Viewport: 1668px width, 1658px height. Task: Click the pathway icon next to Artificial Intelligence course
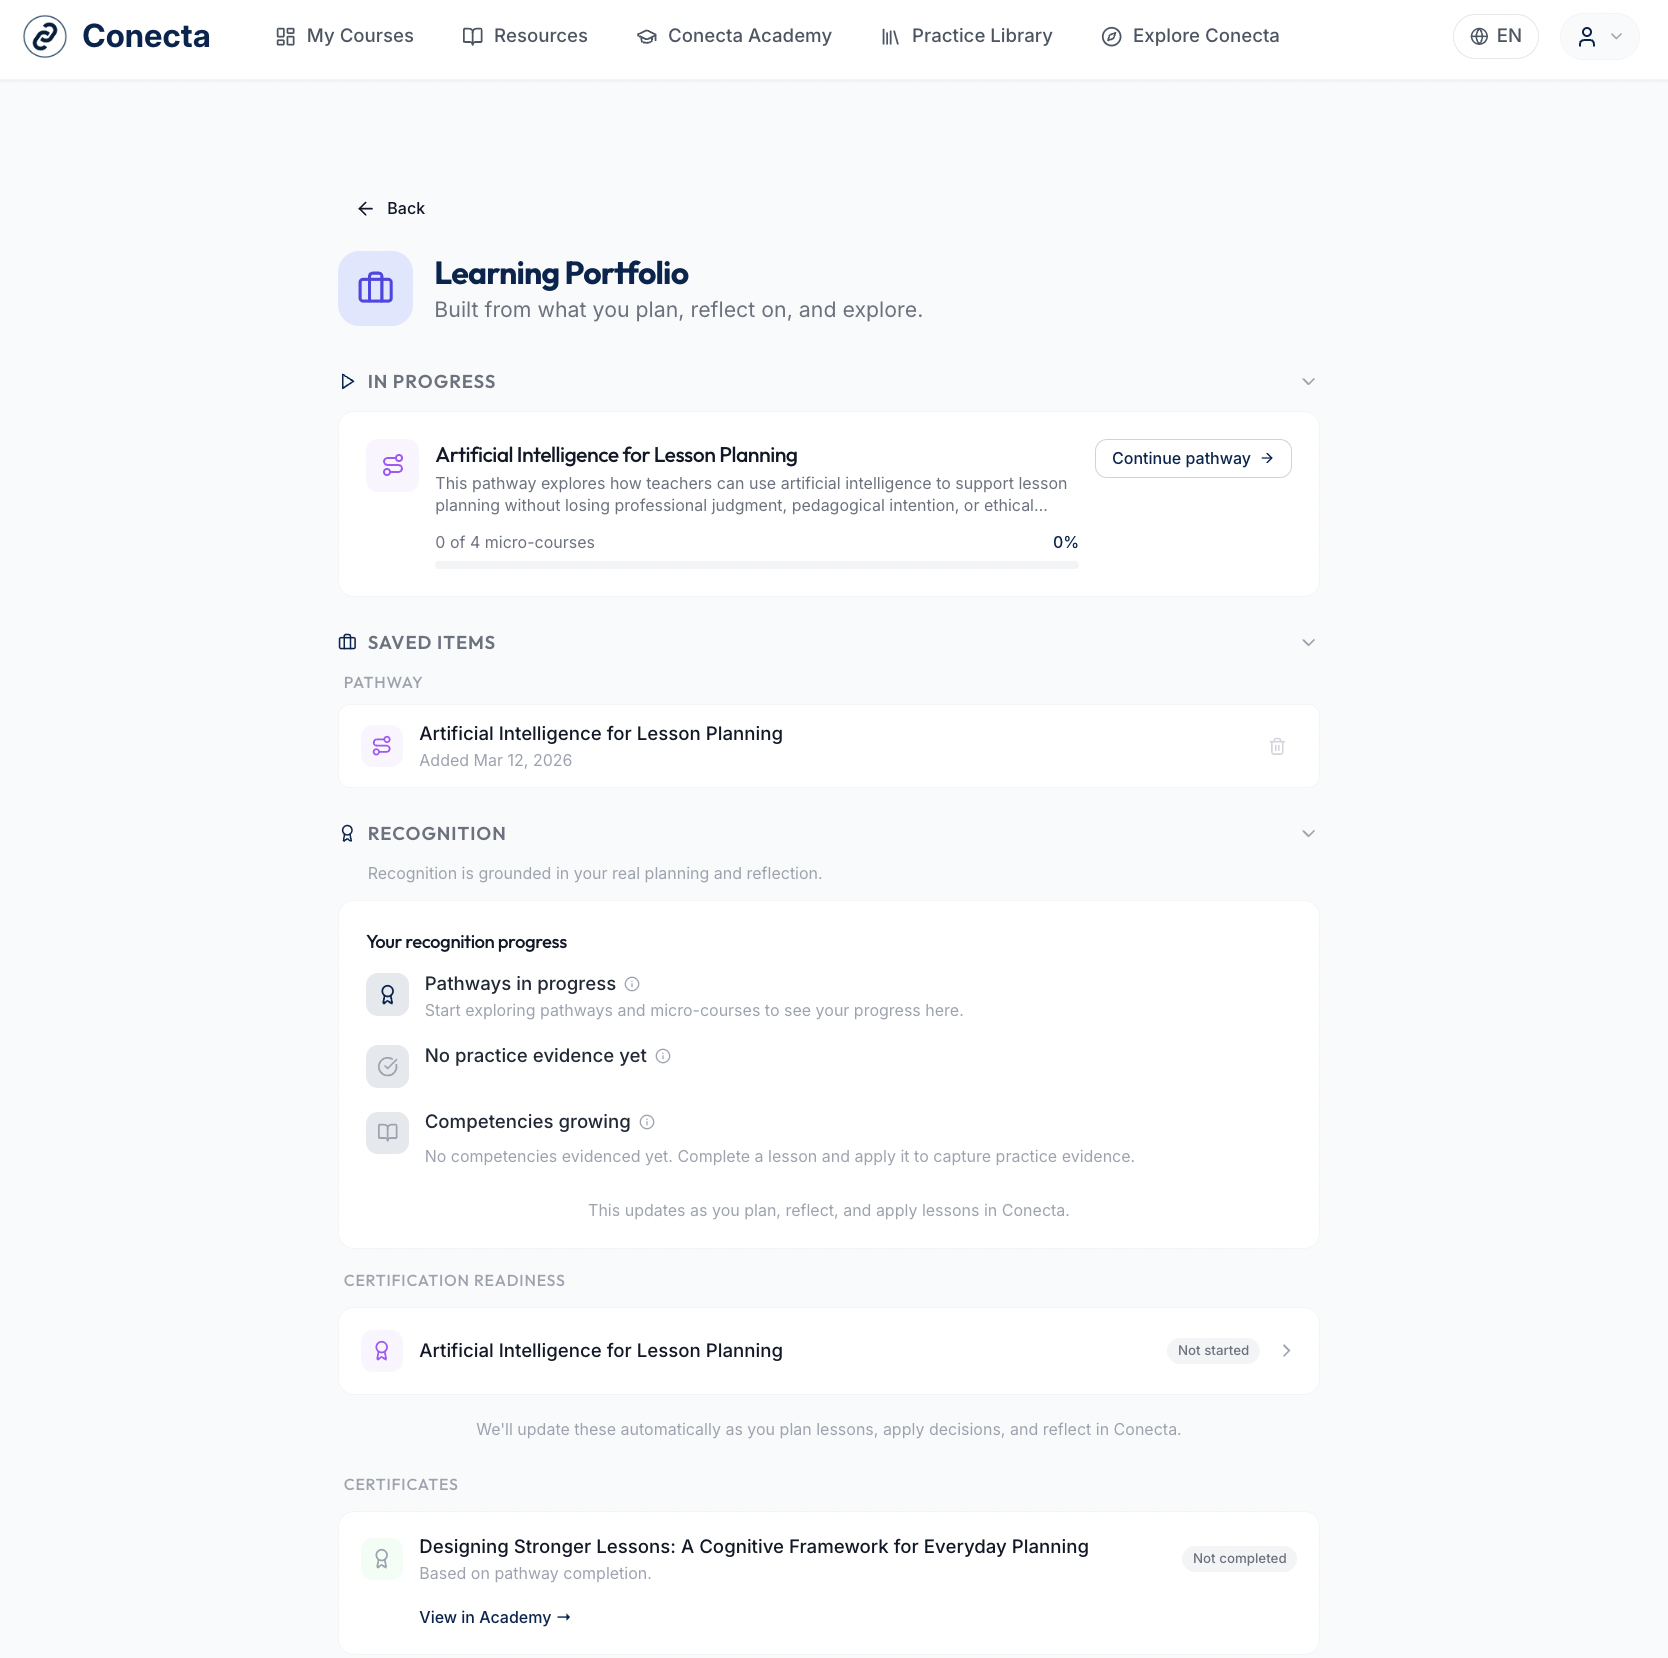[x=392, y=465]
